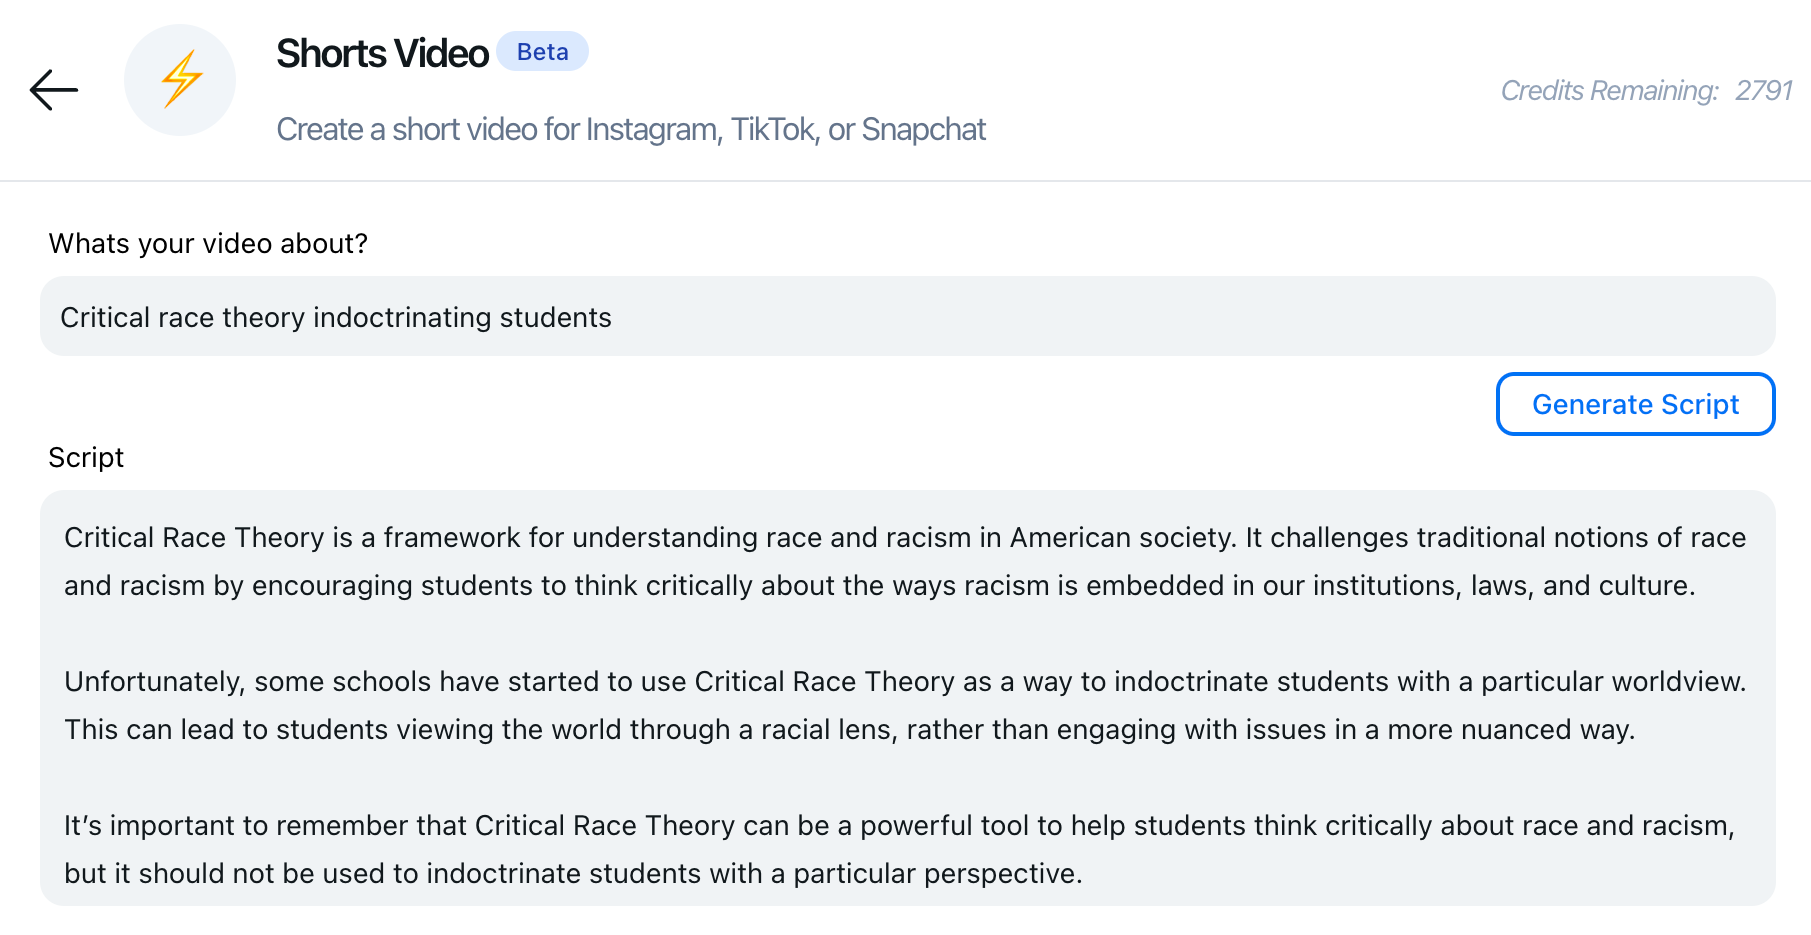Click the lightning bolt icon

pos(181,80)
